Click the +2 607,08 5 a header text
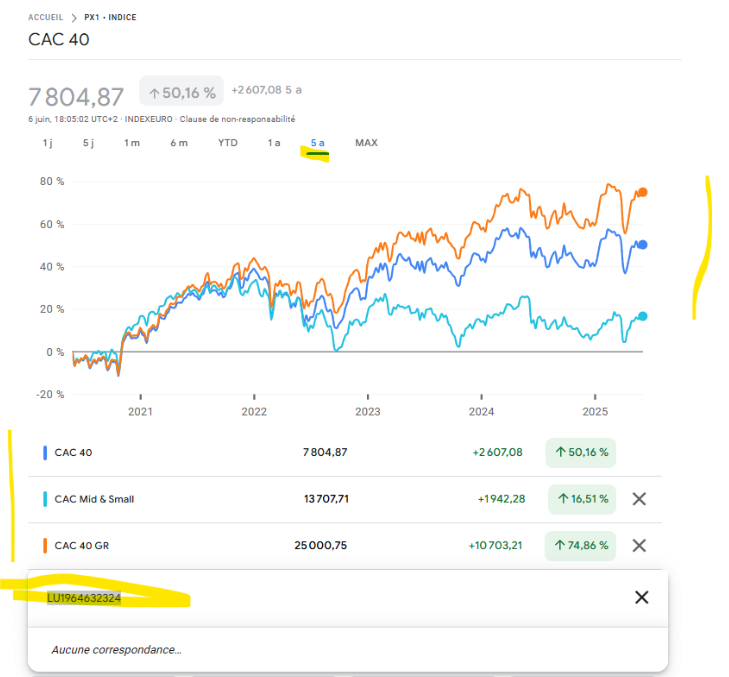 266,90
